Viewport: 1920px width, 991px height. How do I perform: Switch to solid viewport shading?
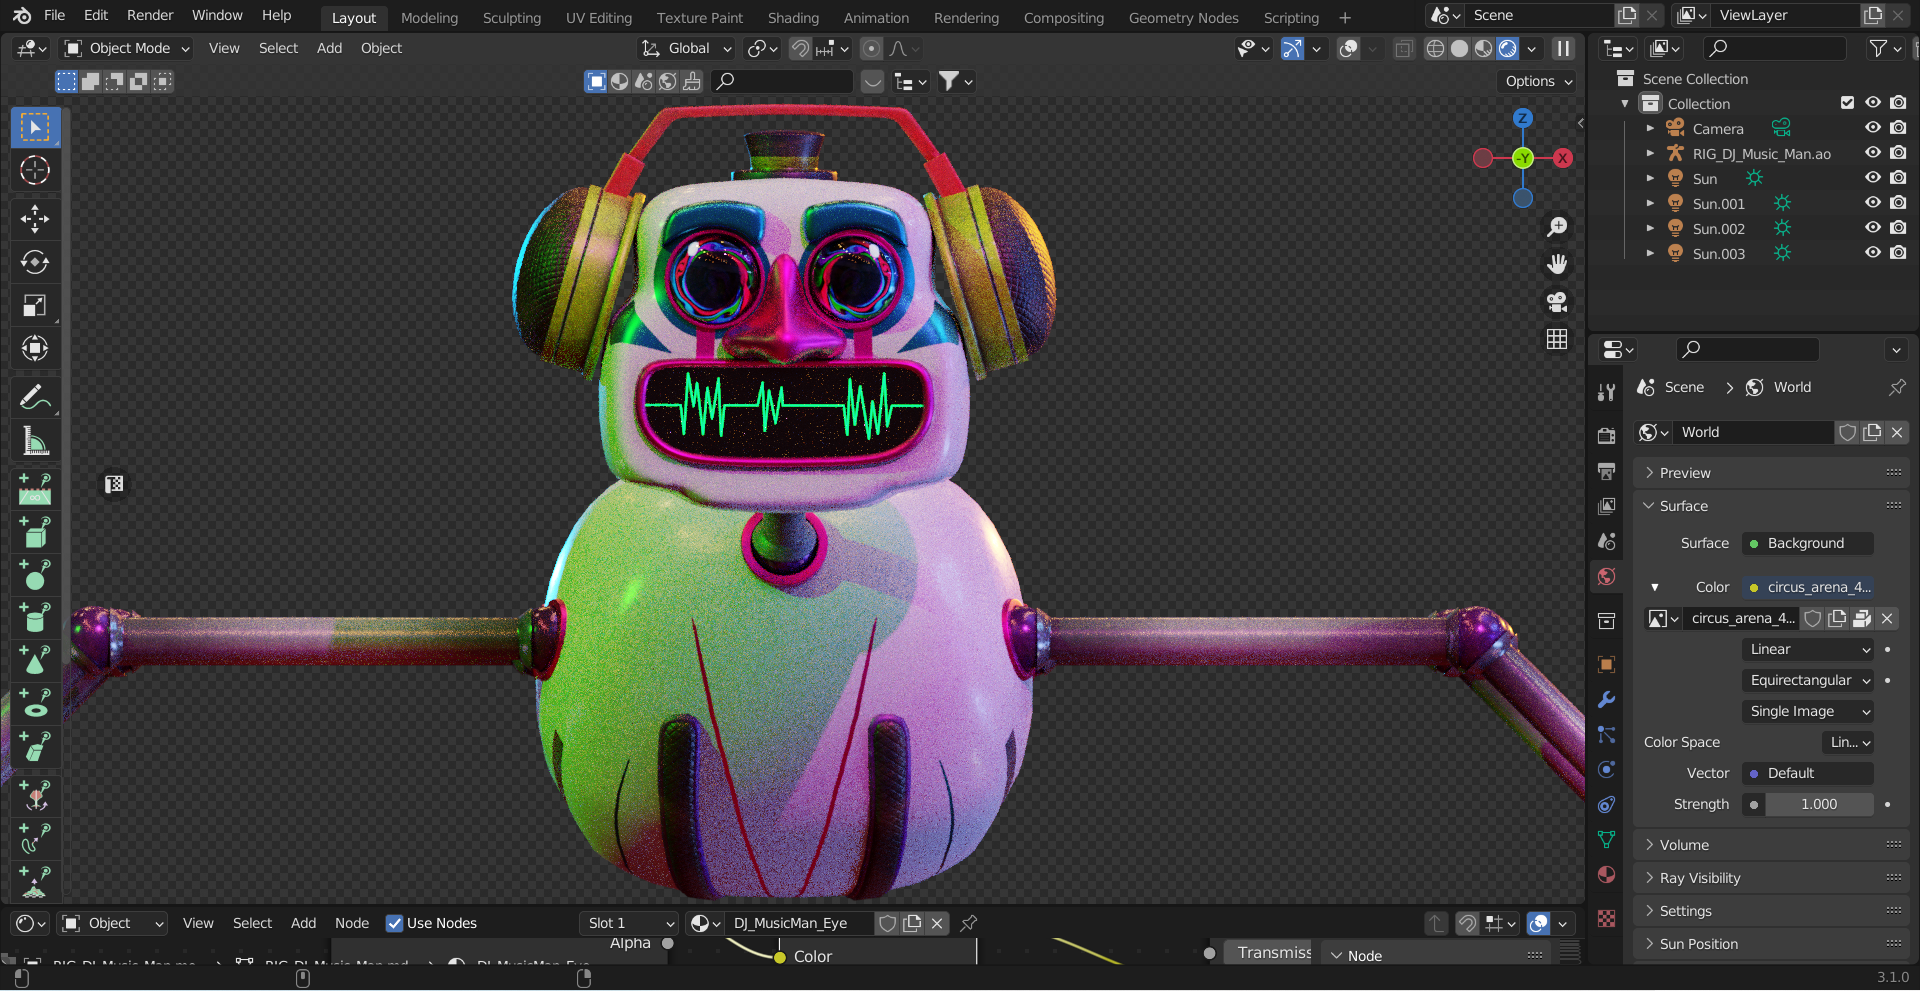click(1459, 48)
